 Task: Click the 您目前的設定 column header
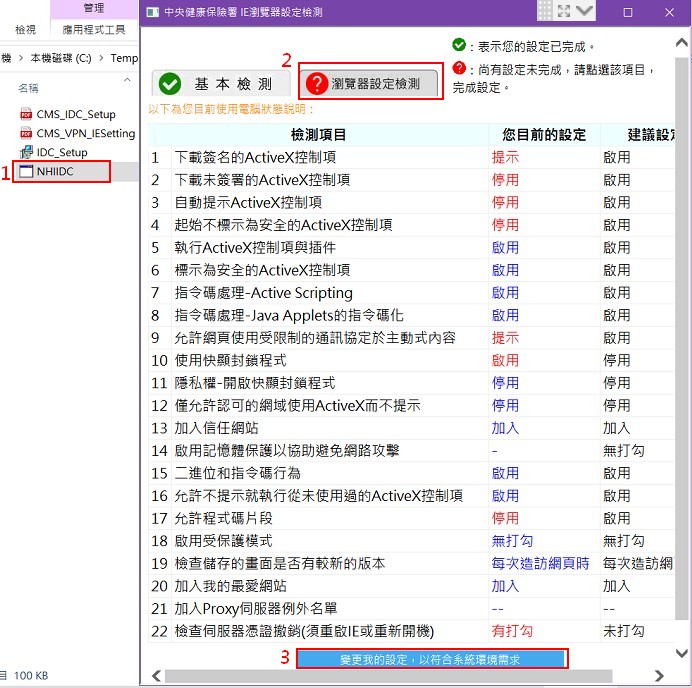(544, 135)
